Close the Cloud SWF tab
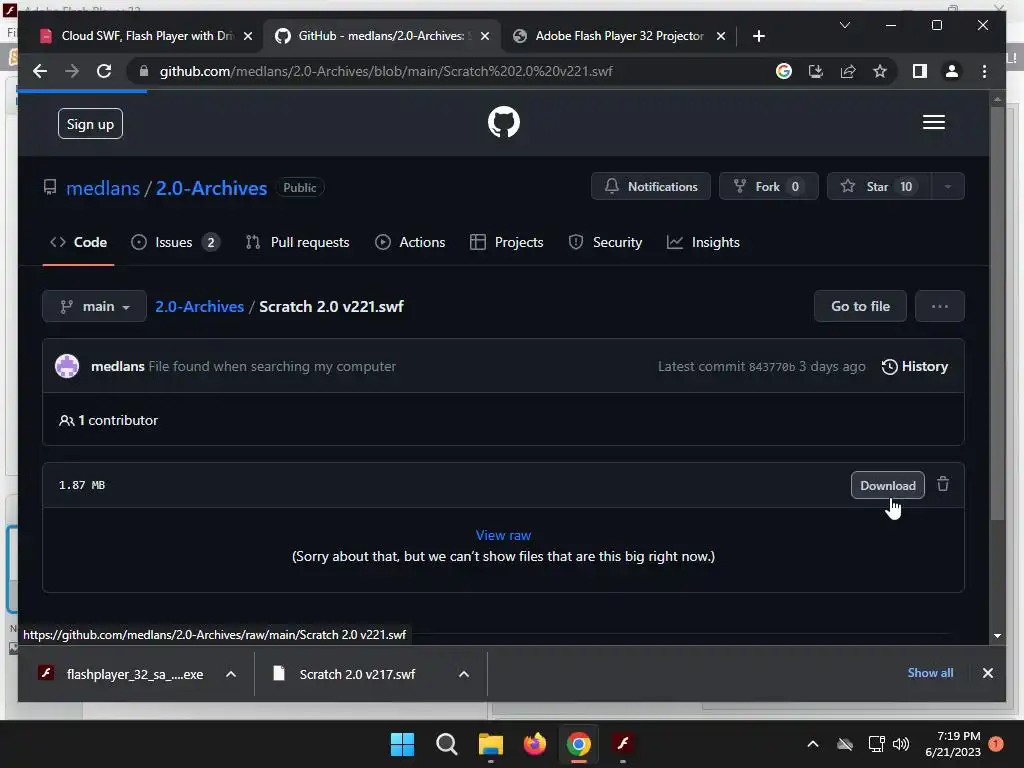The height and width of the screenshot is (768, 1024). click(248, 36)
